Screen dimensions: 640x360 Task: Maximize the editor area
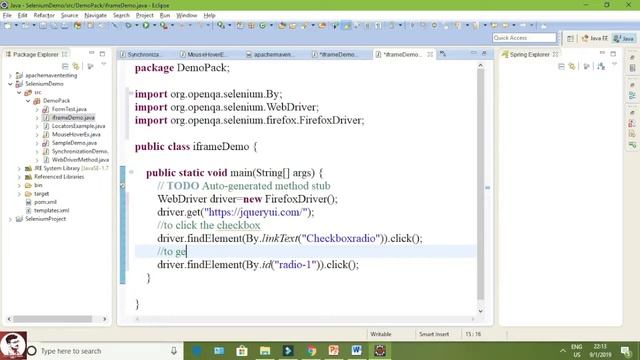coord(484,53)
